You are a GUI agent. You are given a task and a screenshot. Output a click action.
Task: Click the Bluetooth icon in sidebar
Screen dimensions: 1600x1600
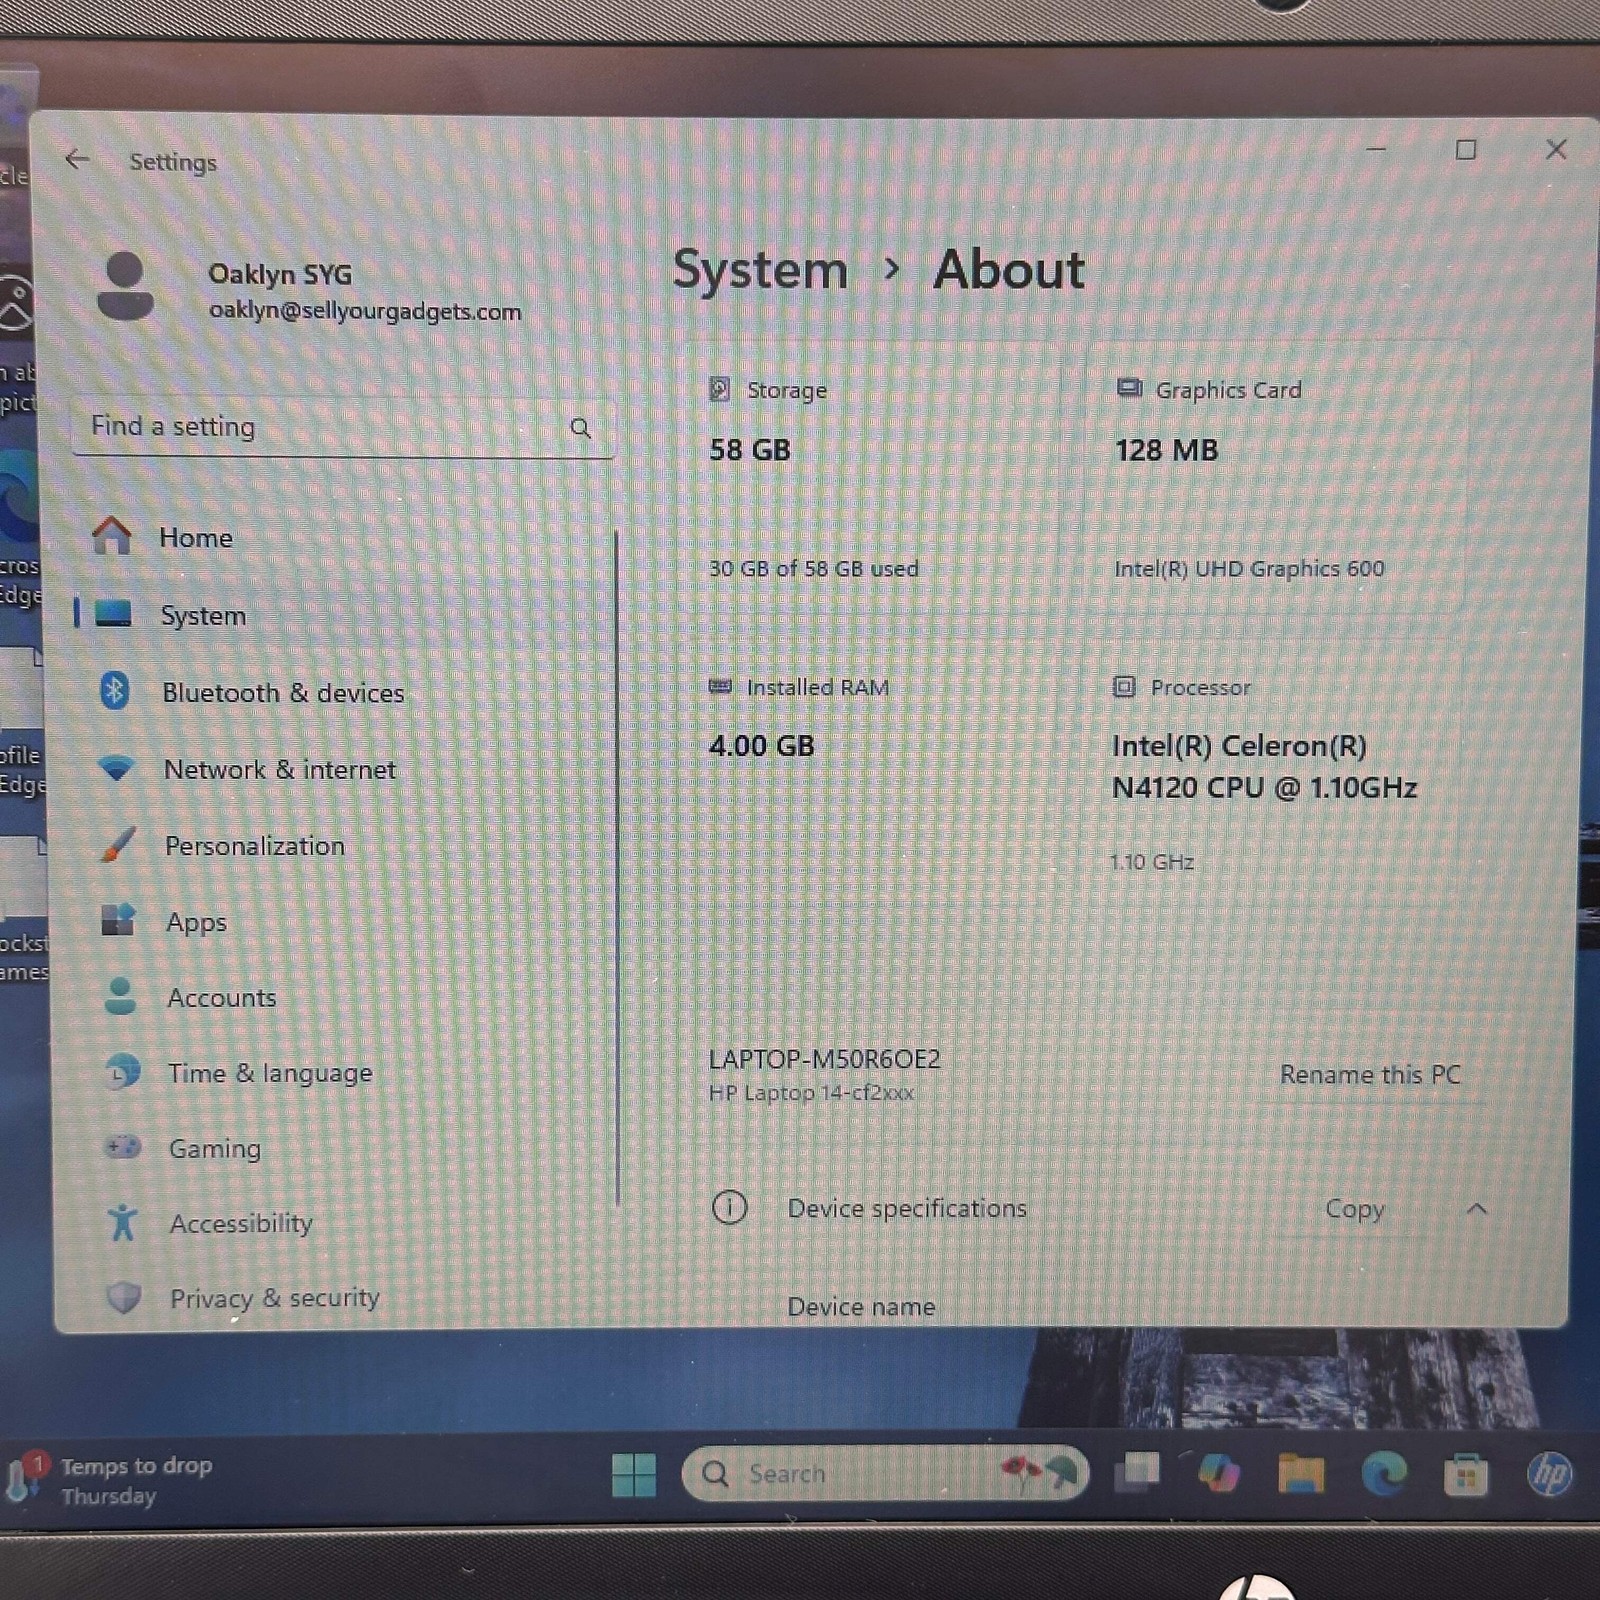pos(115,690)
